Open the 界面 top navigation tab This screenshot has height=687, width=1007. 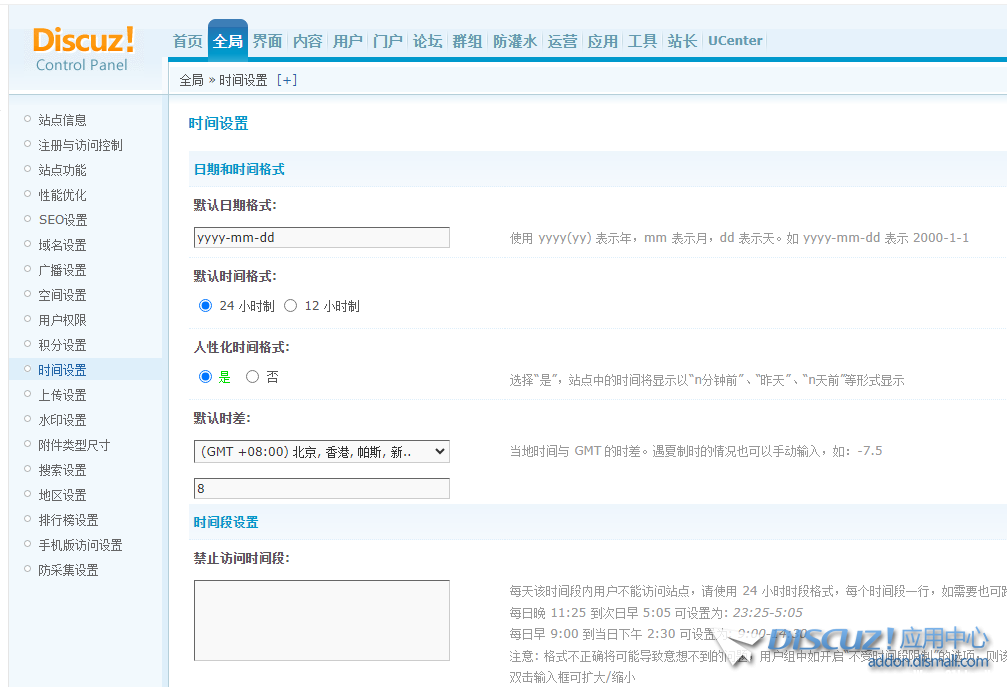267,41
